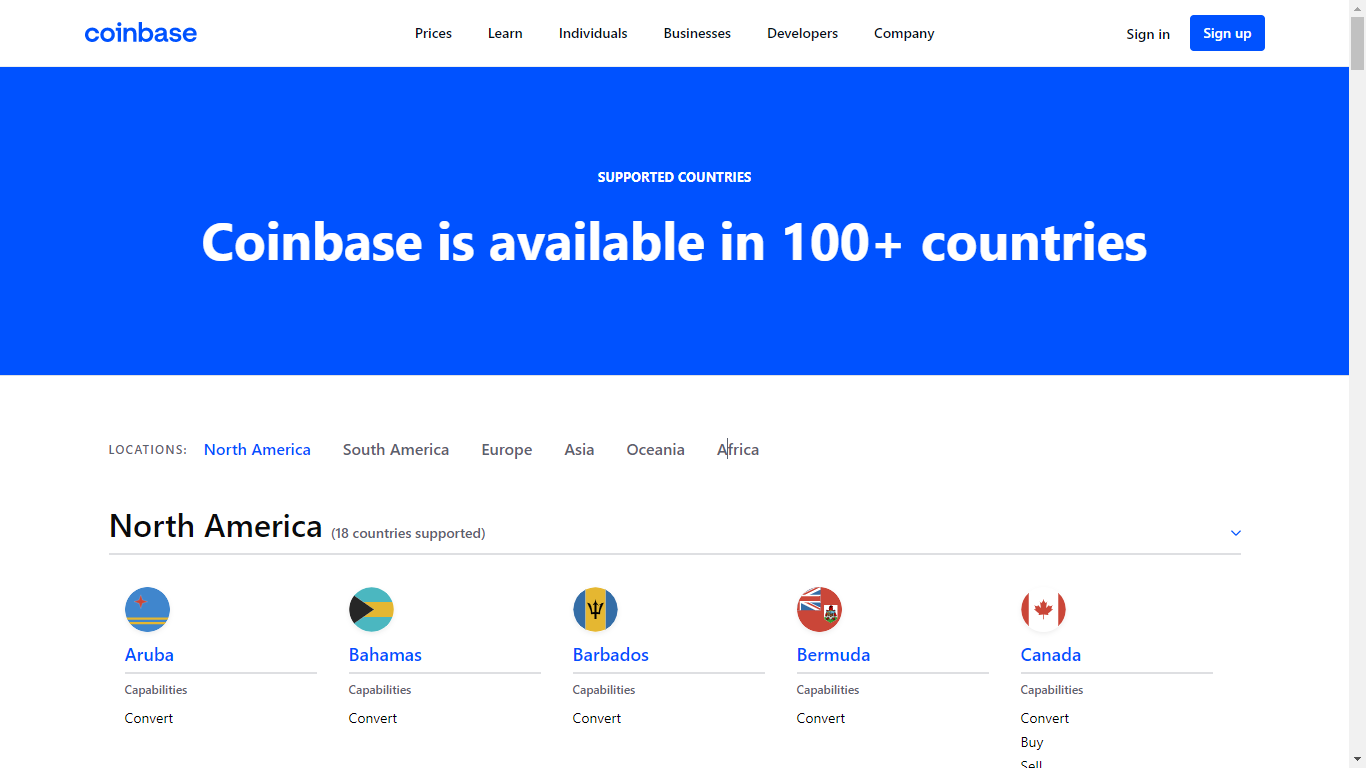Click the Bermuda flag icon
The width and height of the screenshot is (1366, 768).
819,609
